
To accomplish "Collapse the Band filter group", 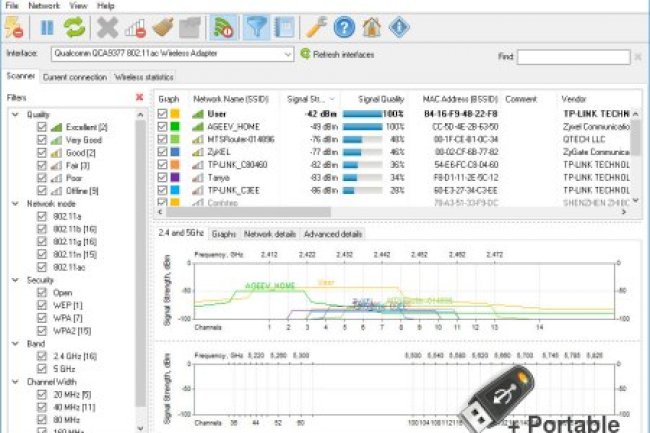I will click(x=15, y=343).
